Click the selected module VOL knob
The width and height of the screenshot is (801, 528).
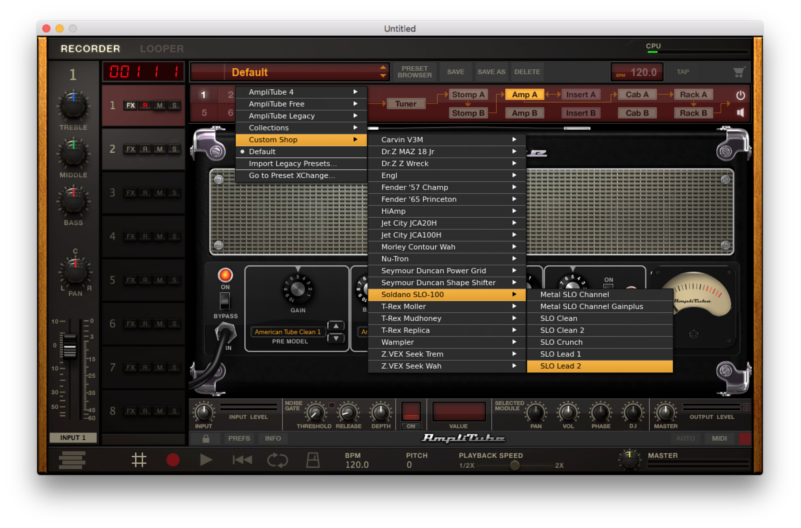[x=568, y=412]
